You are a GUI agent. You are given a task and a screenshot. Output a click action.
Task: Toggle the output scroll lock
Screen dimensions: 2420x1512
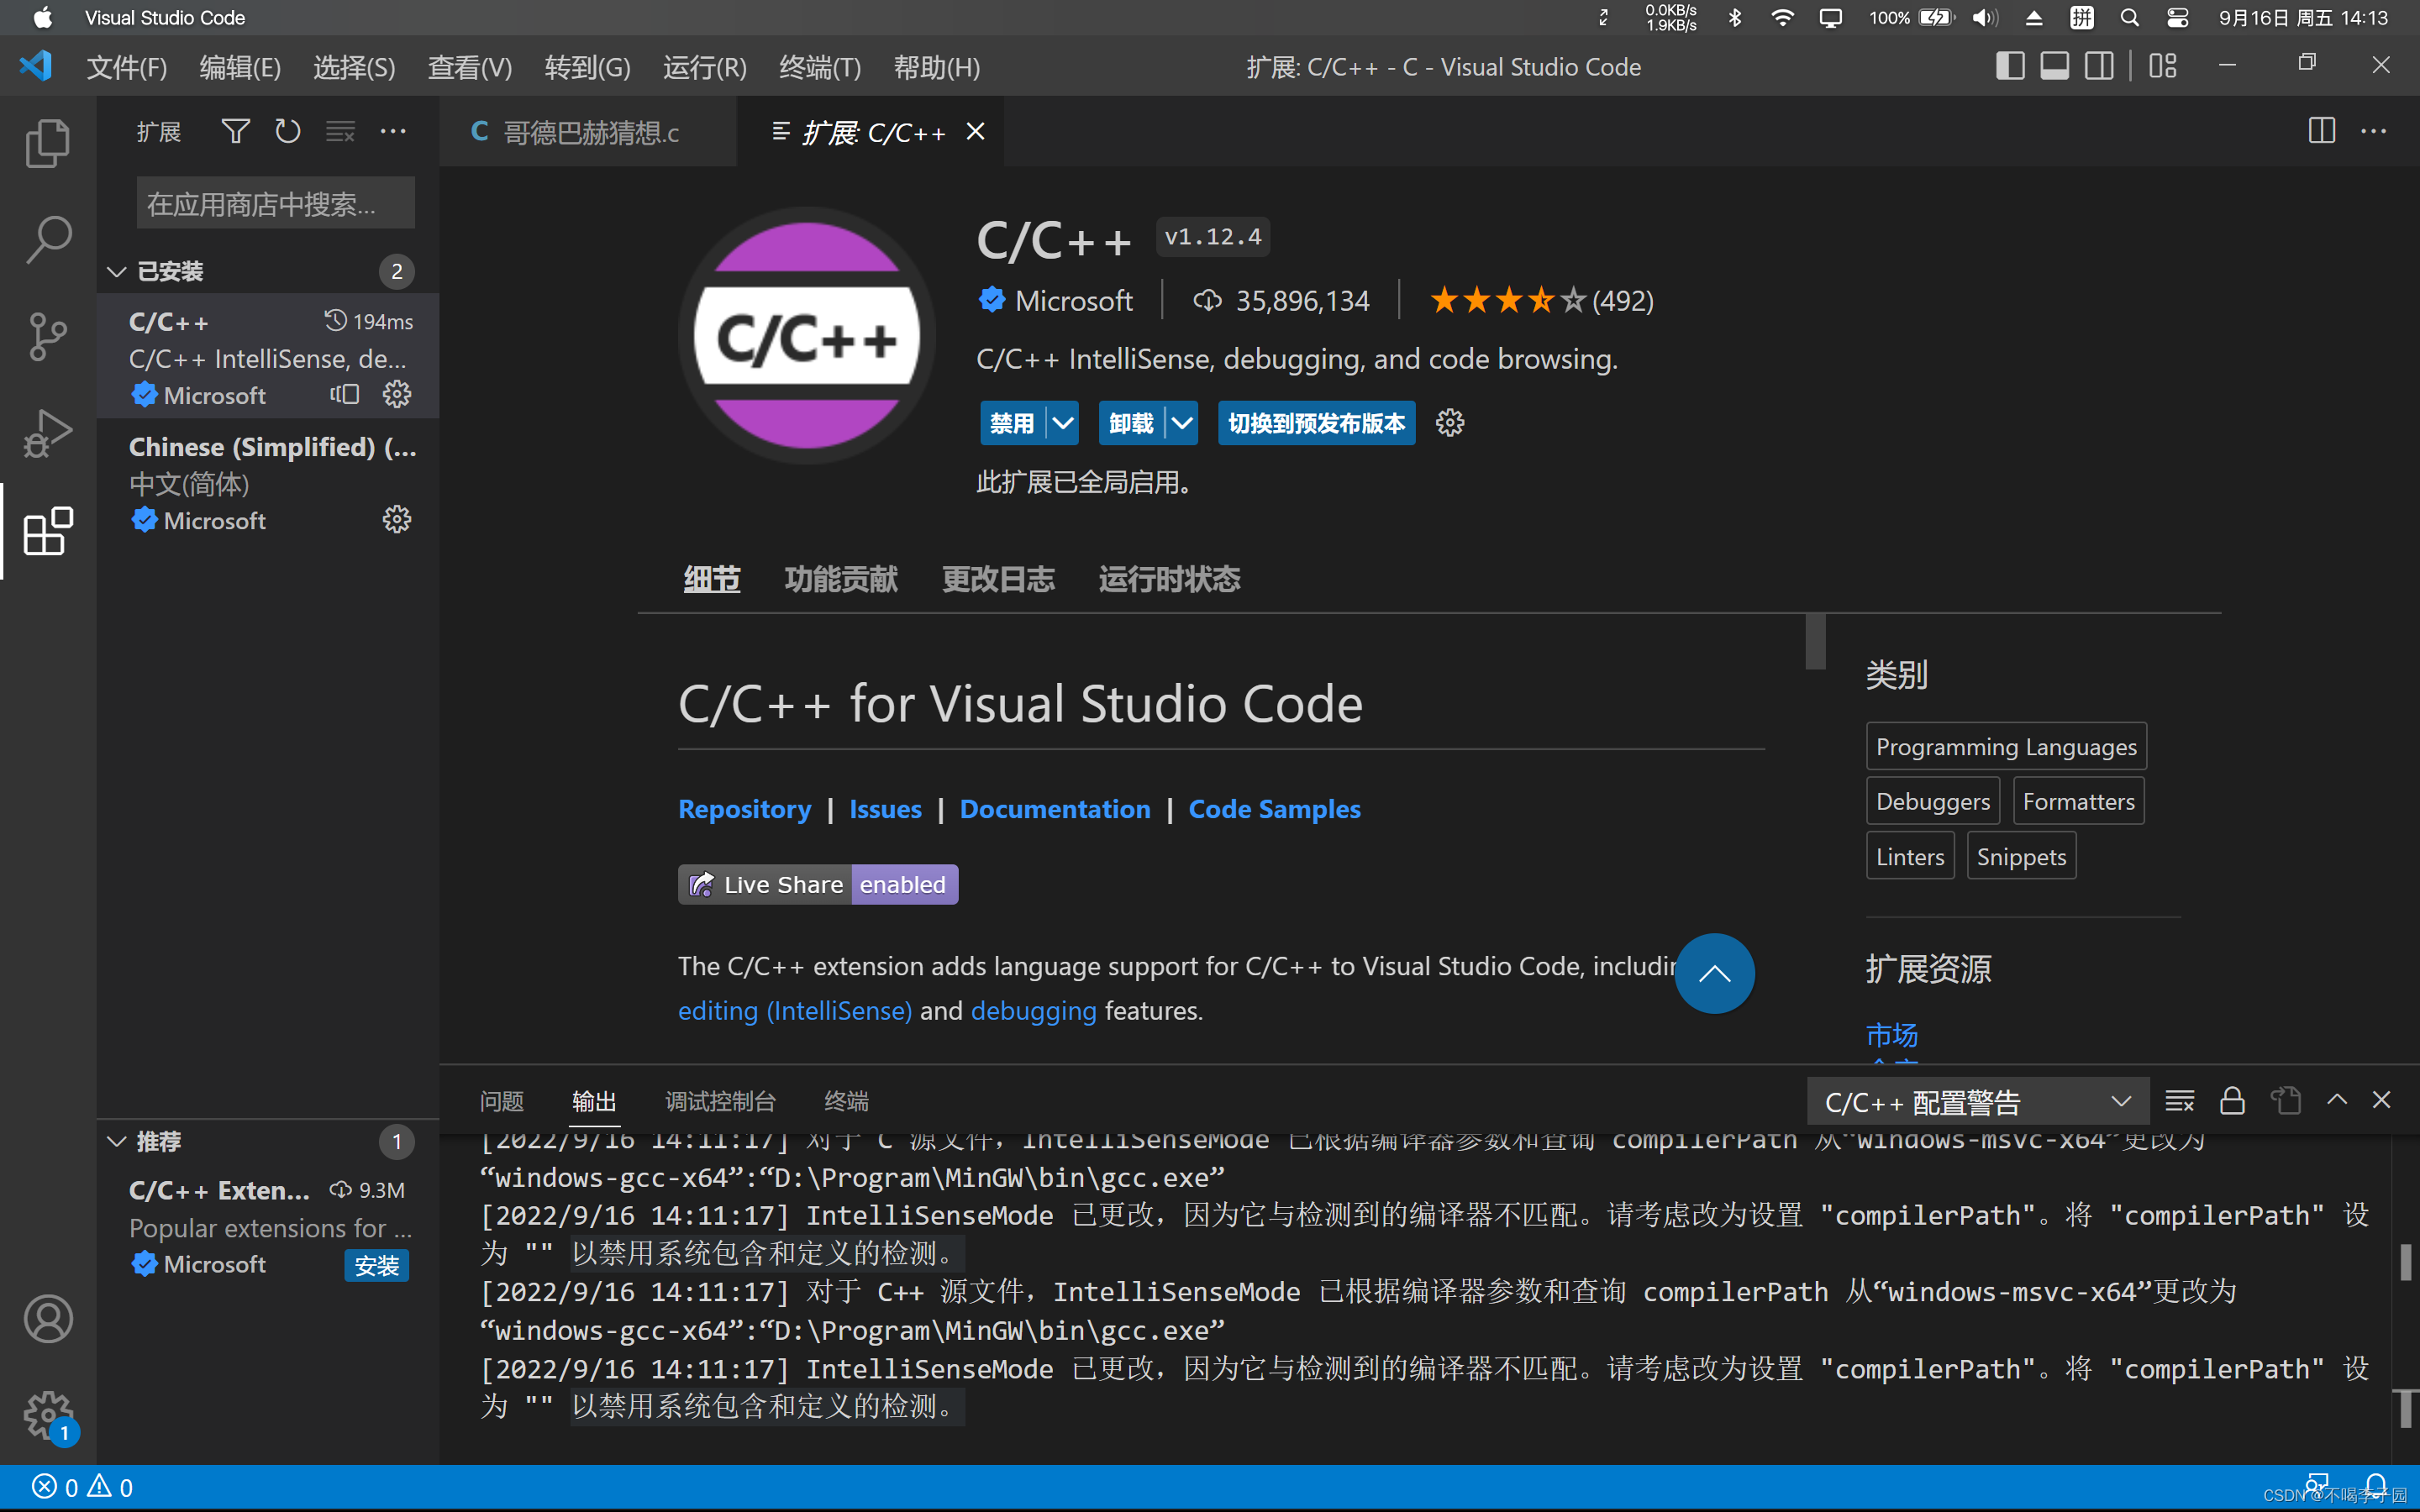click(x=2232, y=1101)
